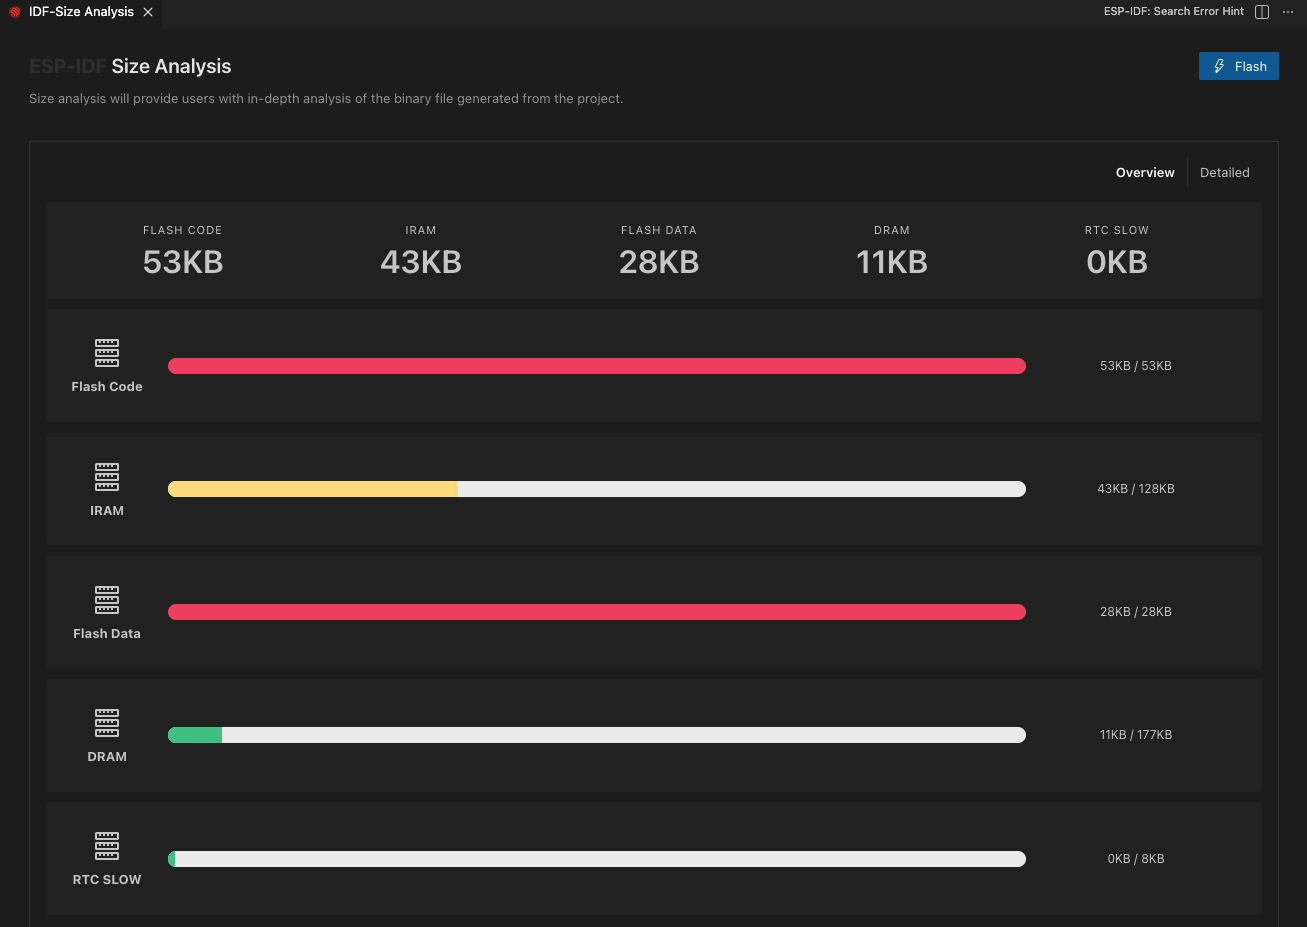The width and height of the screenshot is (1307, 927).
Task: Switch to the Detailed view
Action: coord(1224,173)
